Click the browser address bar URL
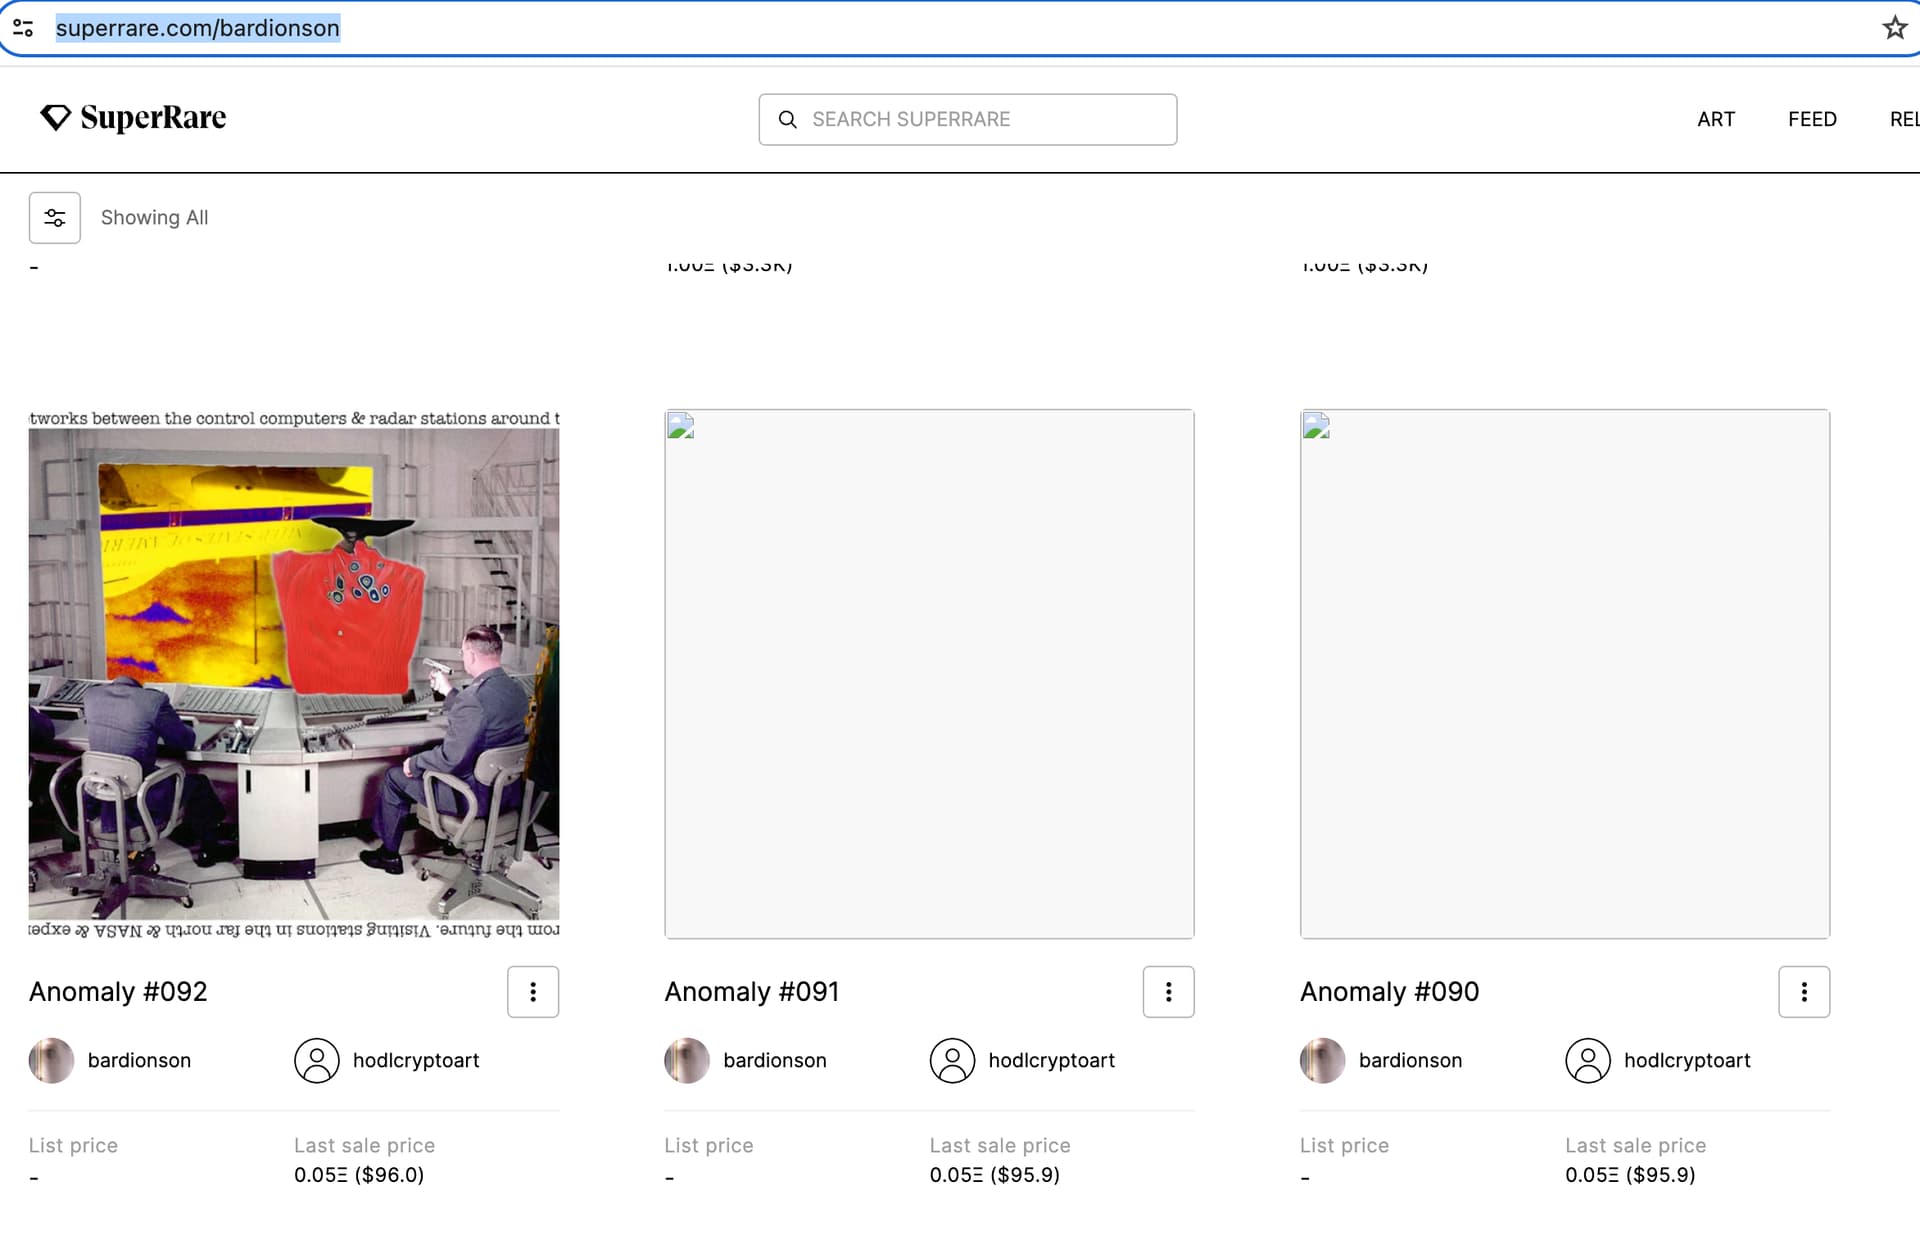Viewport: 1920px width, 1245px height. coord(198,28)
